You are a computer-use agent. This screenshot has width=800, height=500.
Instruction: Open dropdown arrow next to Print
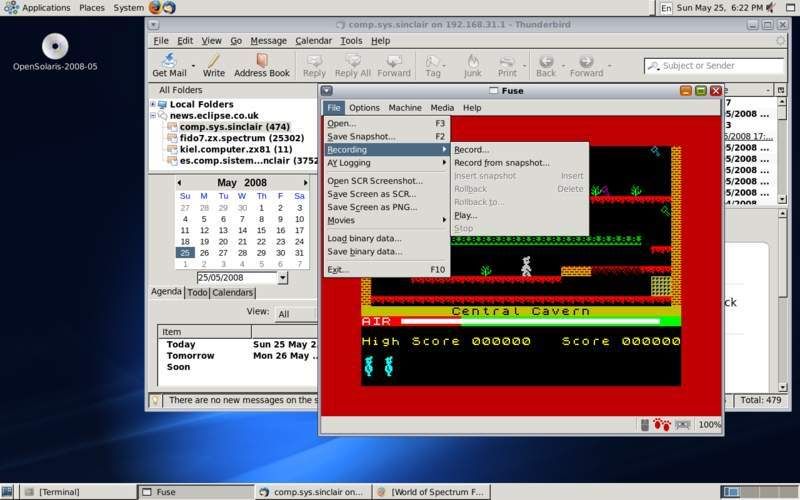[x=524, y=66]
